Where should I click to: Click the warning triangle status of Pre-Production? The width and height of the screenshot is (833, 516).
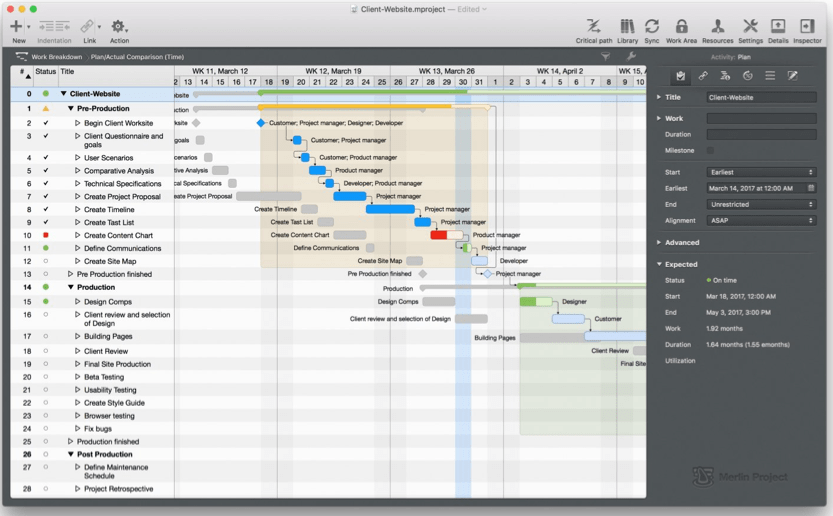[x=46, y=108]
